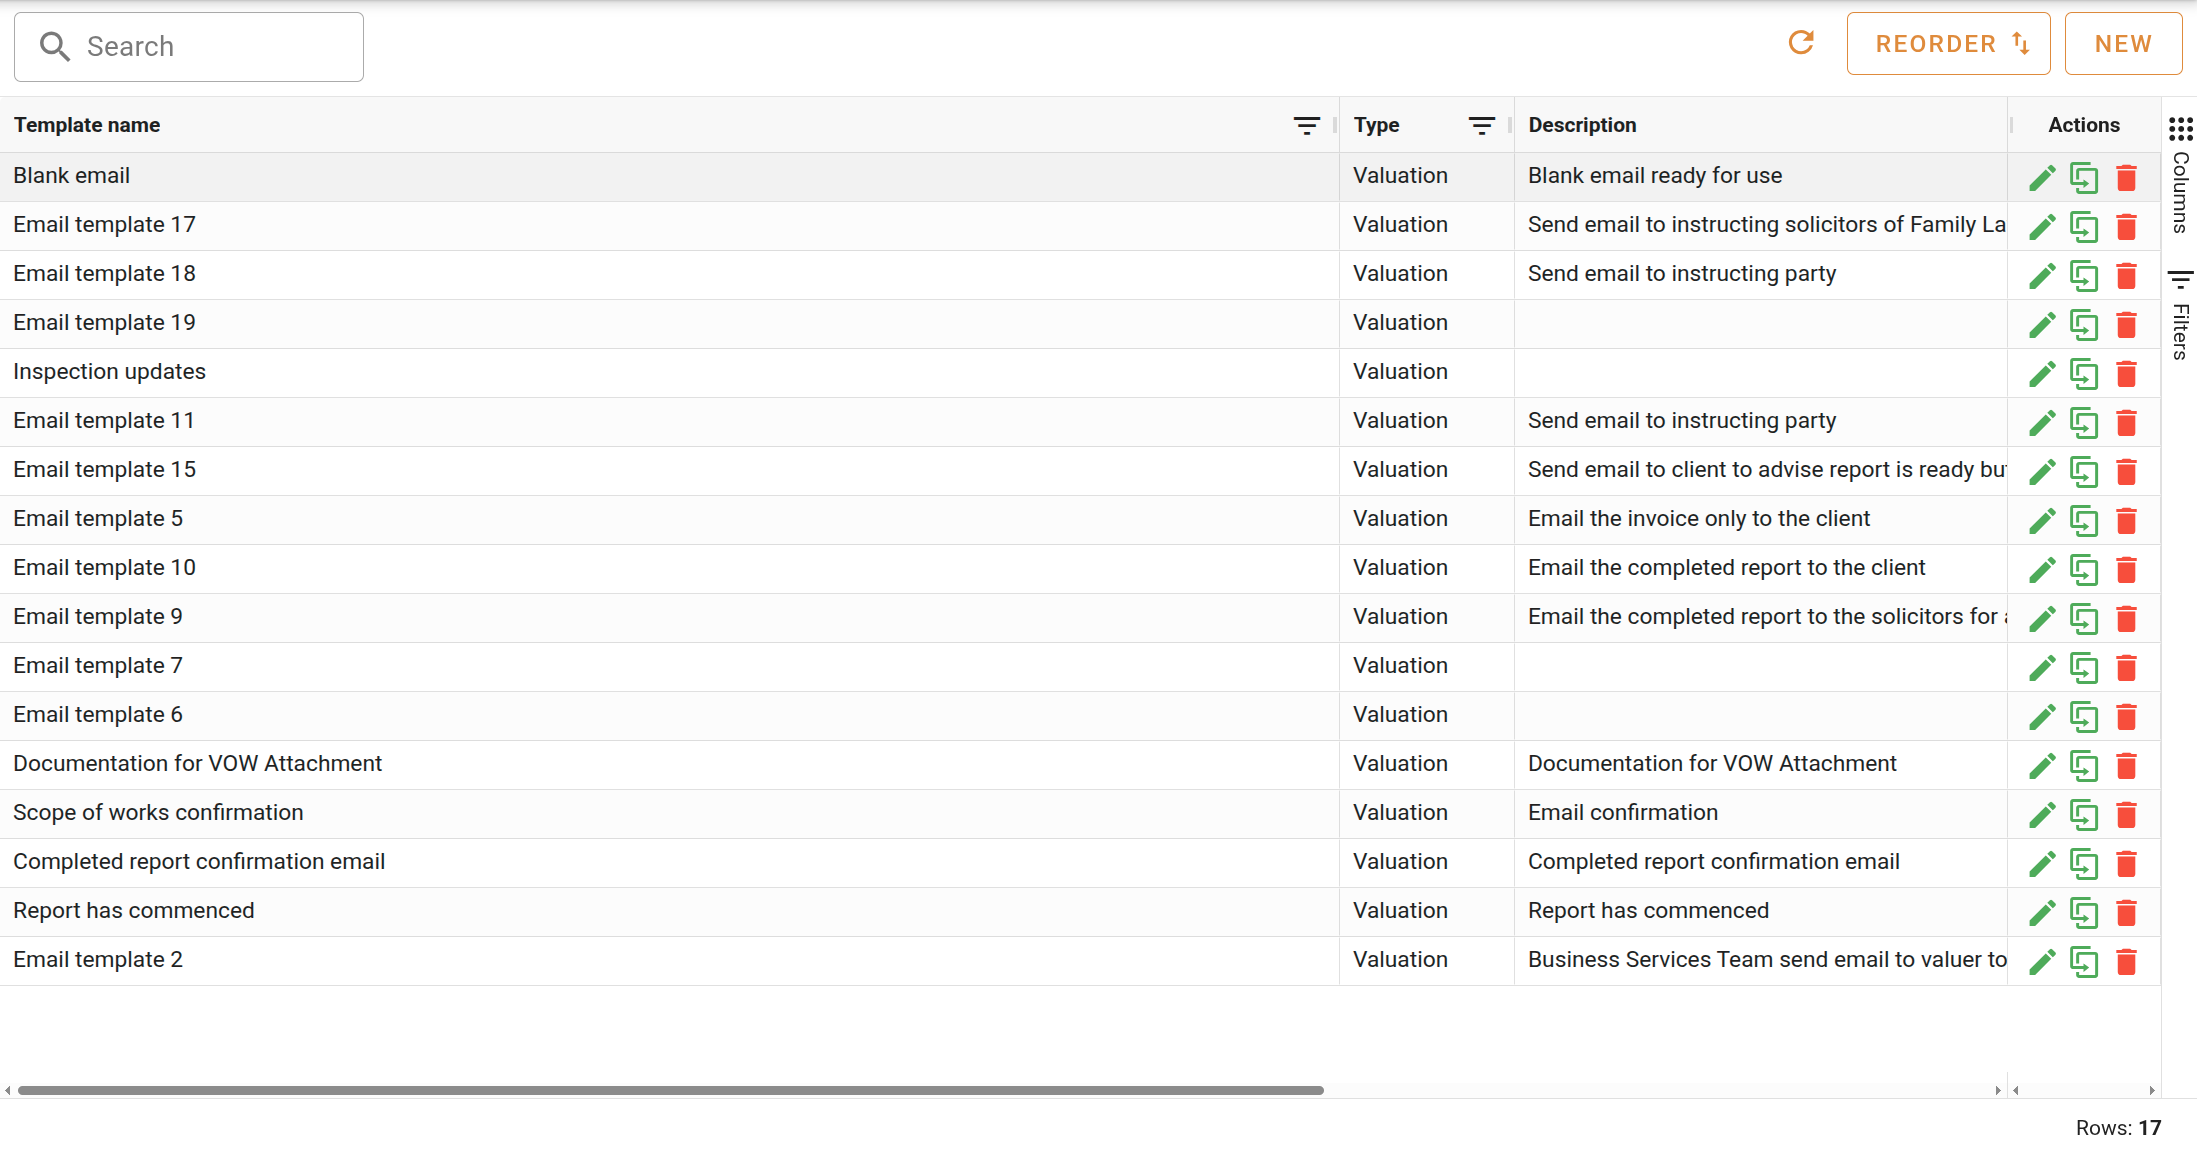
Task: Delete Email template 17
Action: (x=2126, y=227)
